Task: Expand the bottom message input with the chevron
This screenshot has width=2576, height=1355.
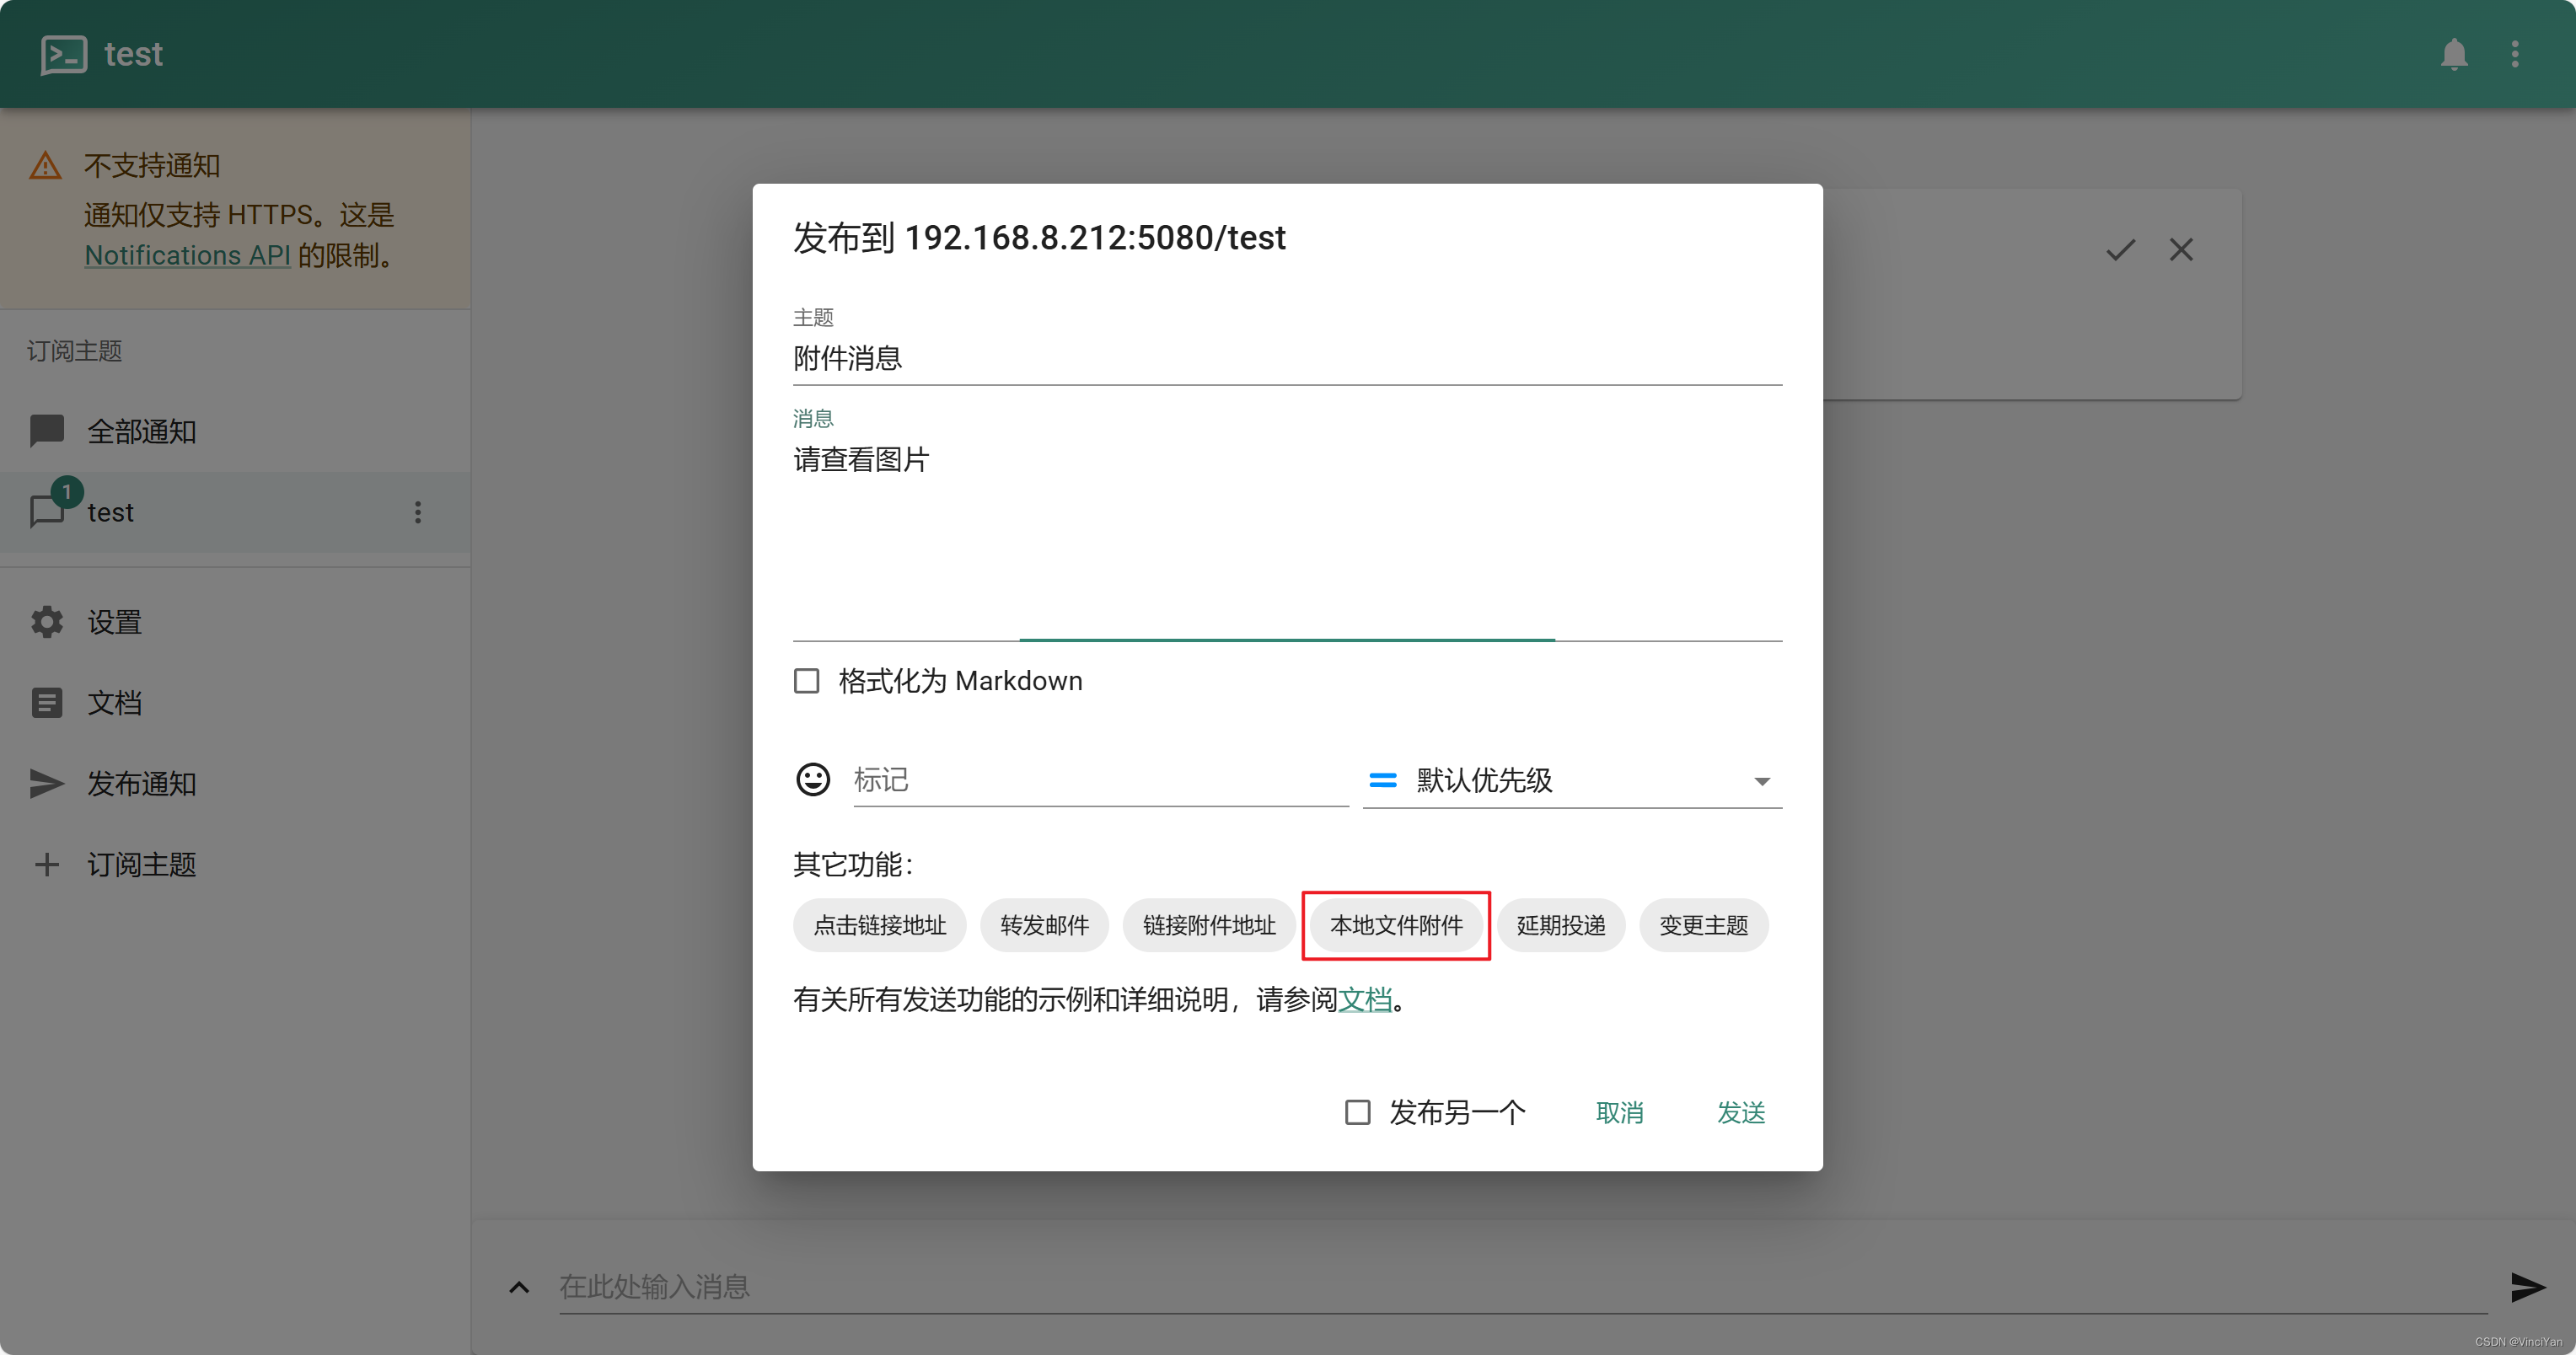Action: [518, 1287]
